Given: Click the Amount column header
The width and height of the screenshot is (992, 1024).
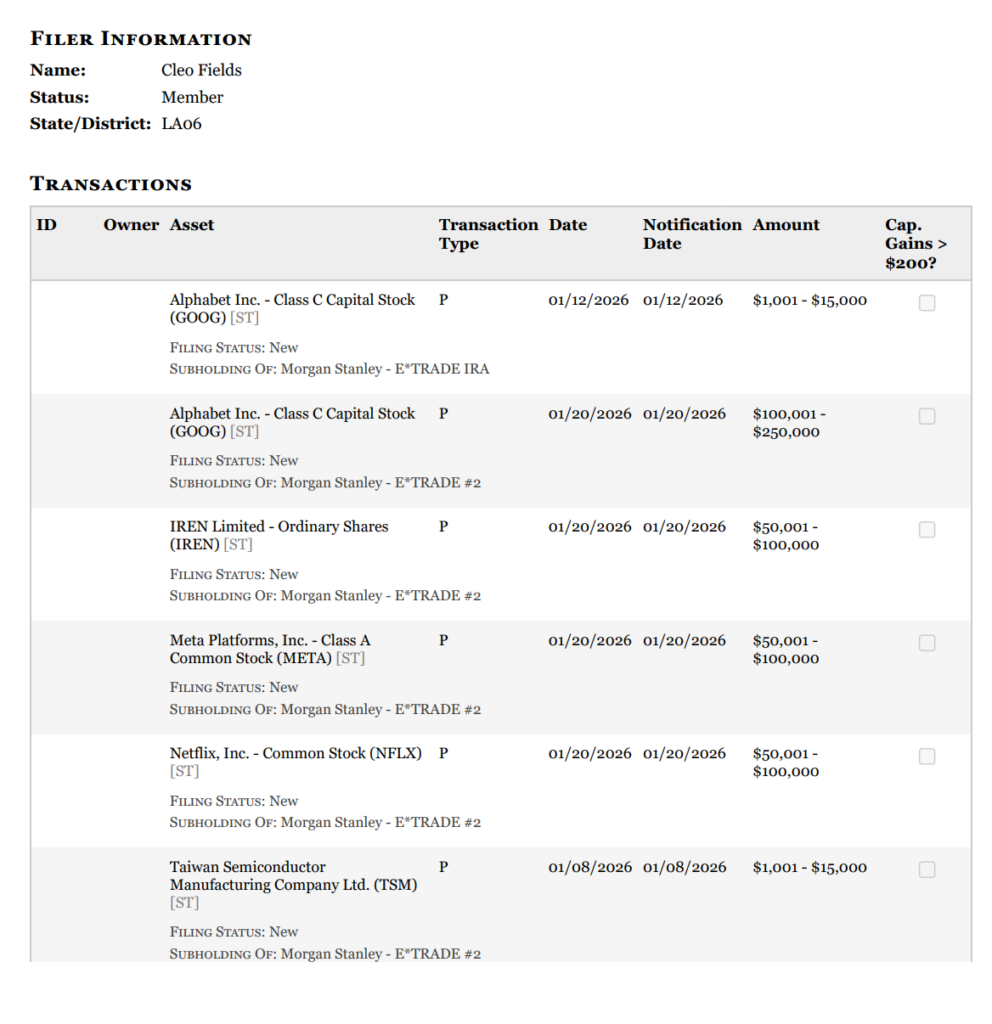Looking at the screenshot, I should coord(786,225).
